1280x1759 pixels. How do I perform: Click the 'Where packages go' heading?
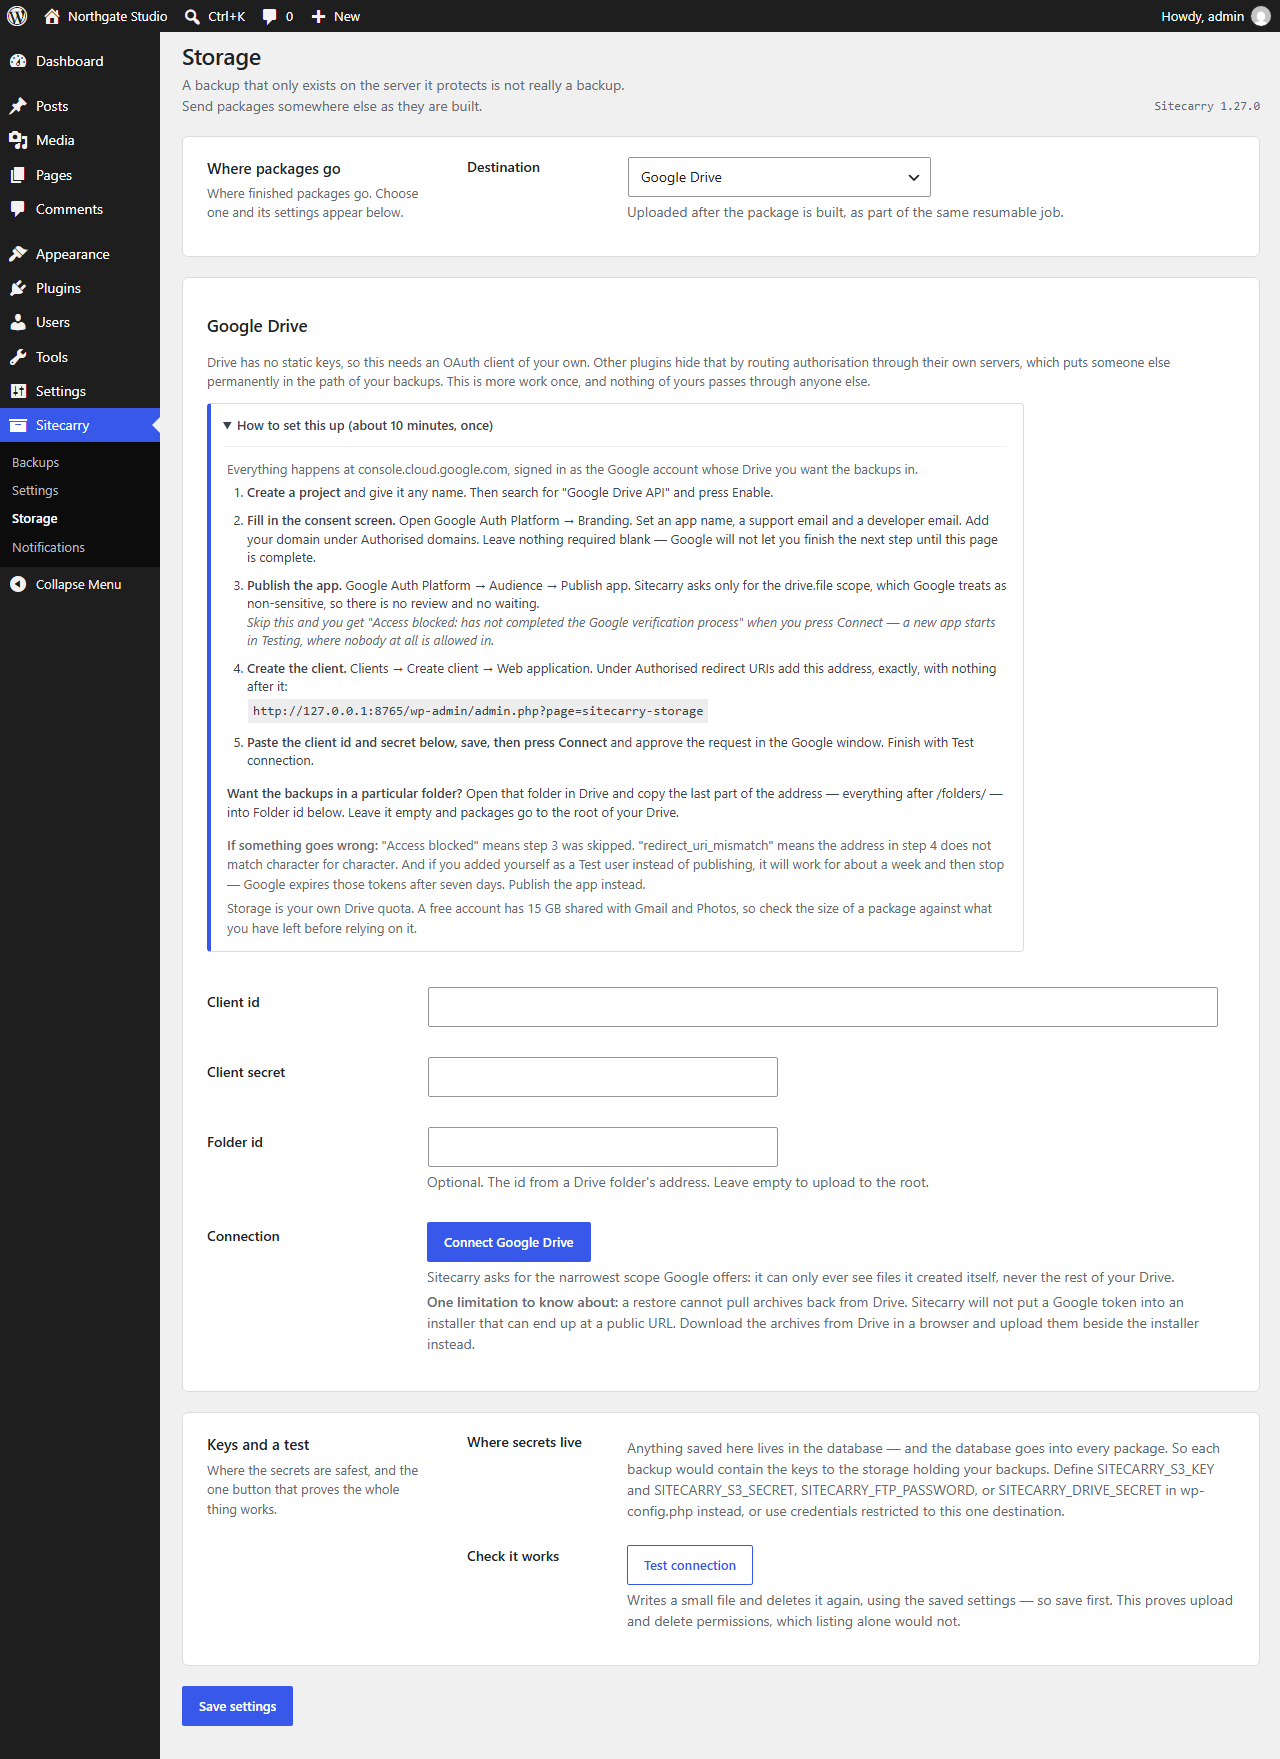click(274, 168)
